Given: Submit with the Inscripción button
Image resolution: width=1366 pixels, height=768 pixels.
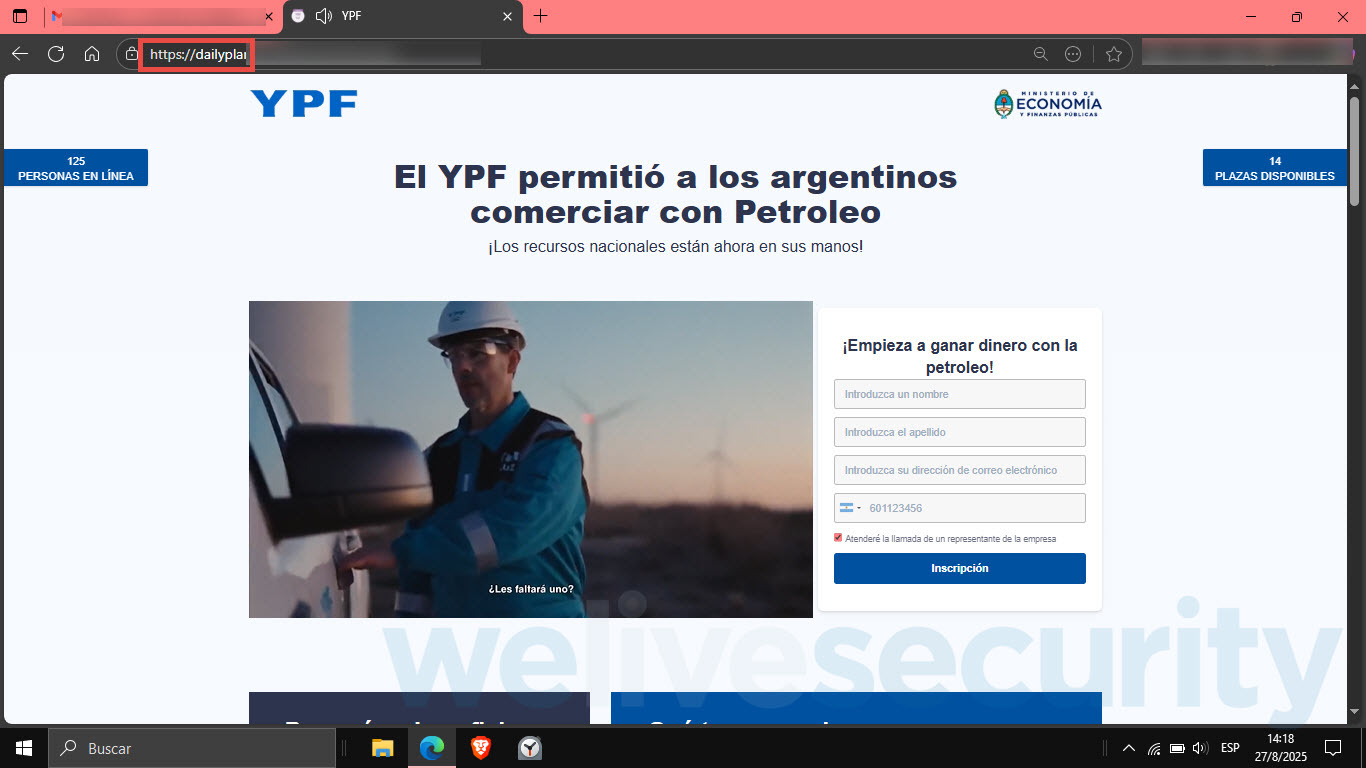Looking at the screenshot, I should [x=960, y=568].
